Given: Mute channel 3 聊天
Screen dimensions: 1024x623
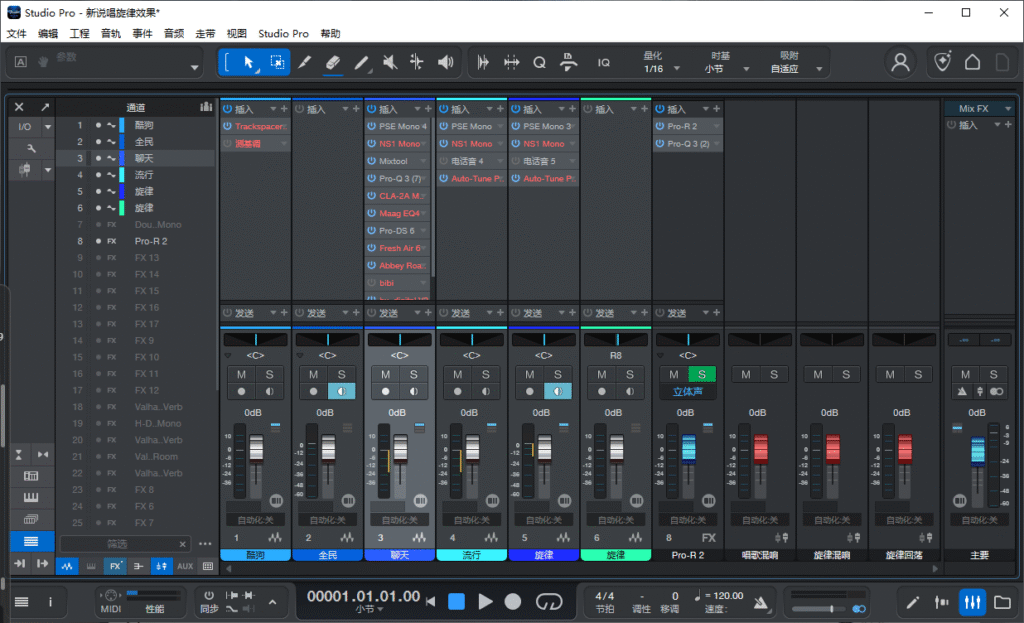Looking at the screenshot, I should tap(385, 374).
